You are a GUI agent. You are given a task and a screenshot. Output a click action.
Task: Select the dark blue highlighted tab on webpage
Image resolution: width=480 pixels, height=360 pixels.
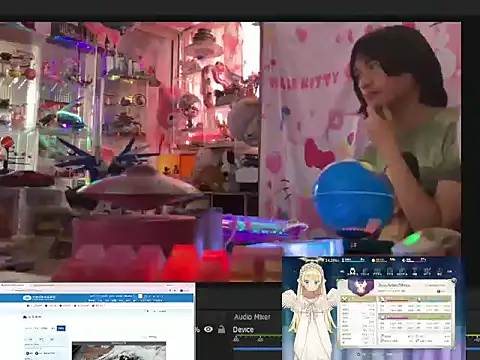tap(61, 328)
